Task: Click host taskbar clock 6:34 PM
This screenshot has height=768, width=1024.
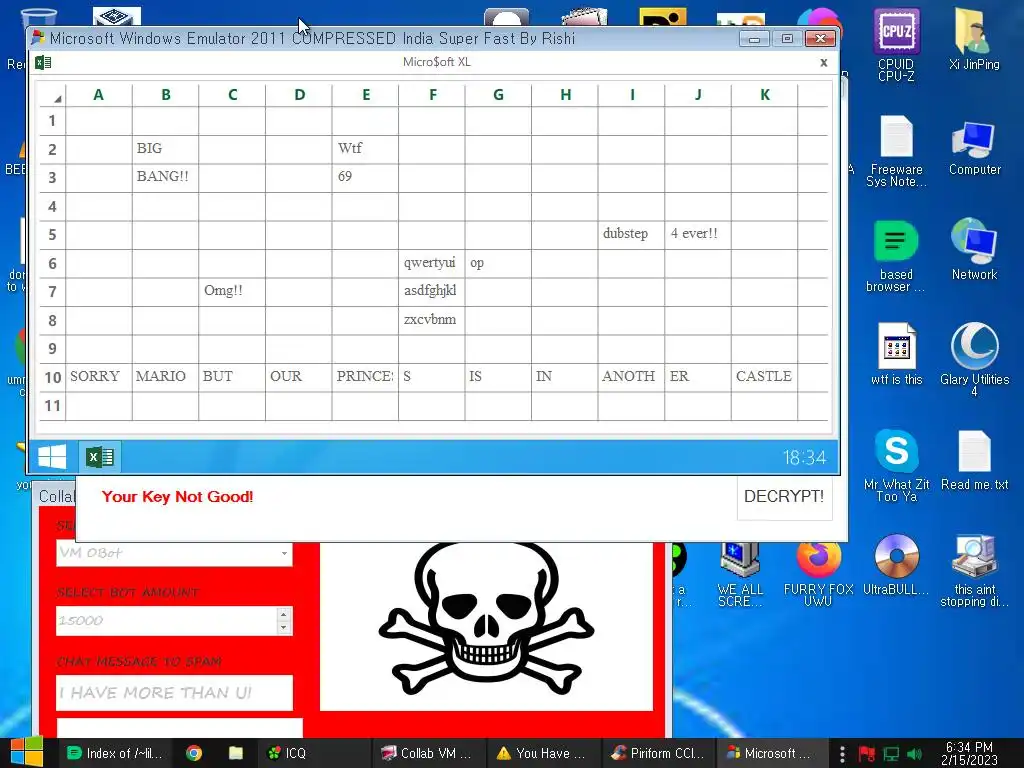Action: pos(969,754)
